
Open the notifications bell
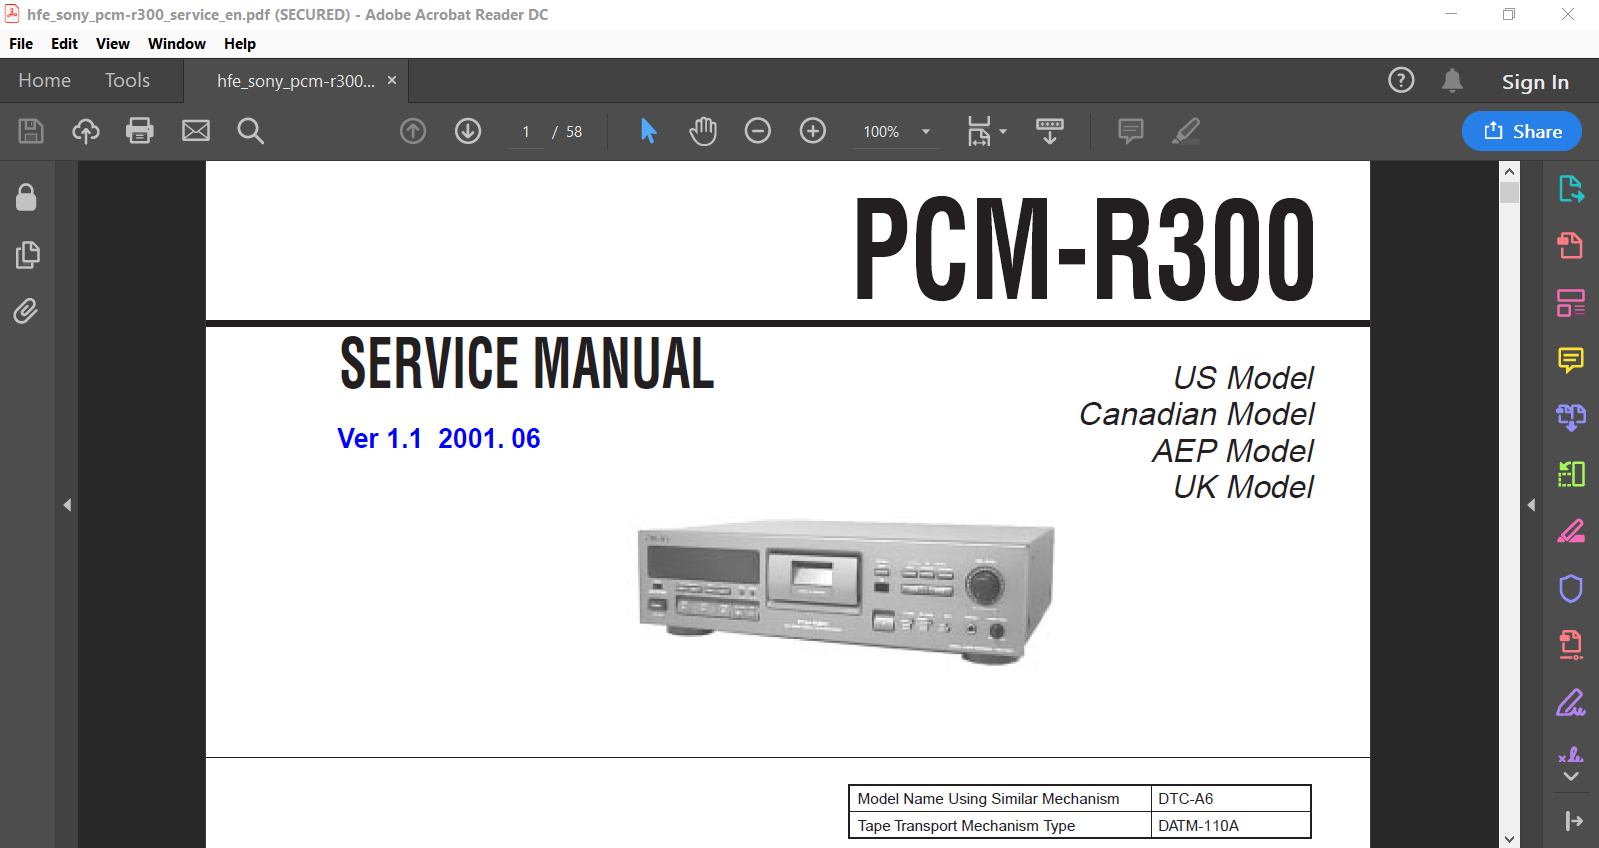click(1452, 80)
